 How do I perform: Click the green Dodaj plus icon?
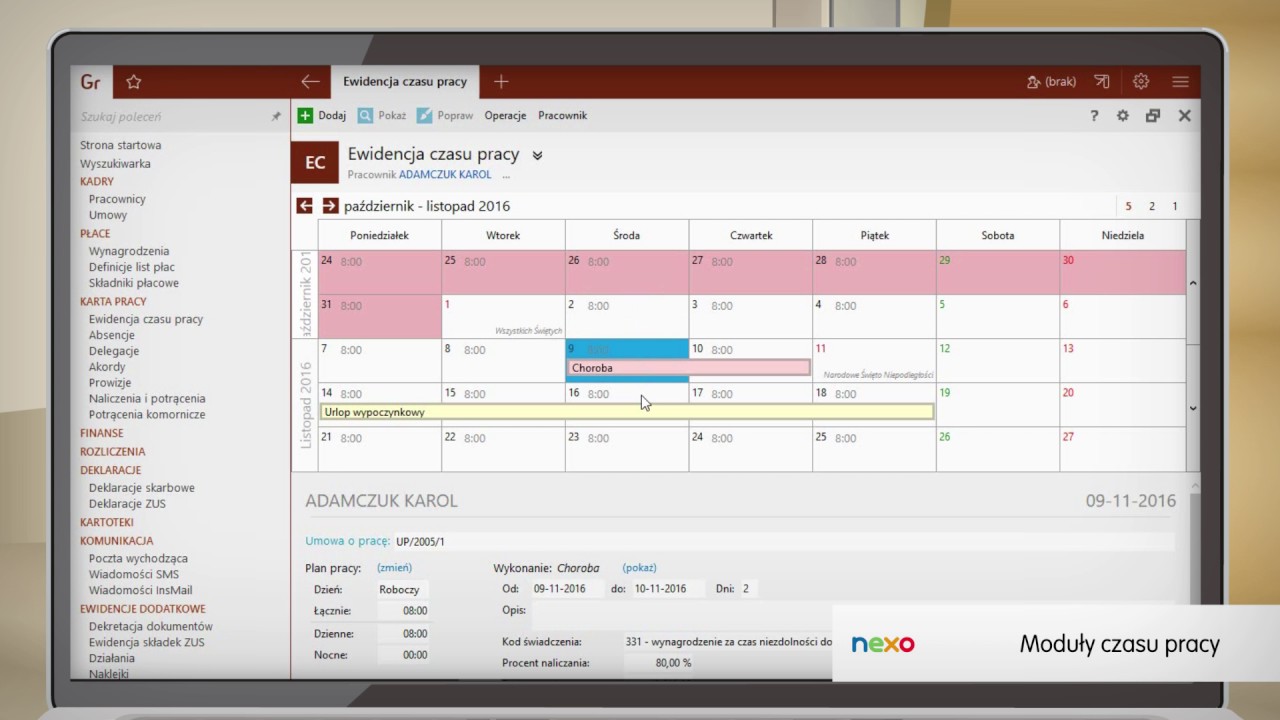click(306, 115)
